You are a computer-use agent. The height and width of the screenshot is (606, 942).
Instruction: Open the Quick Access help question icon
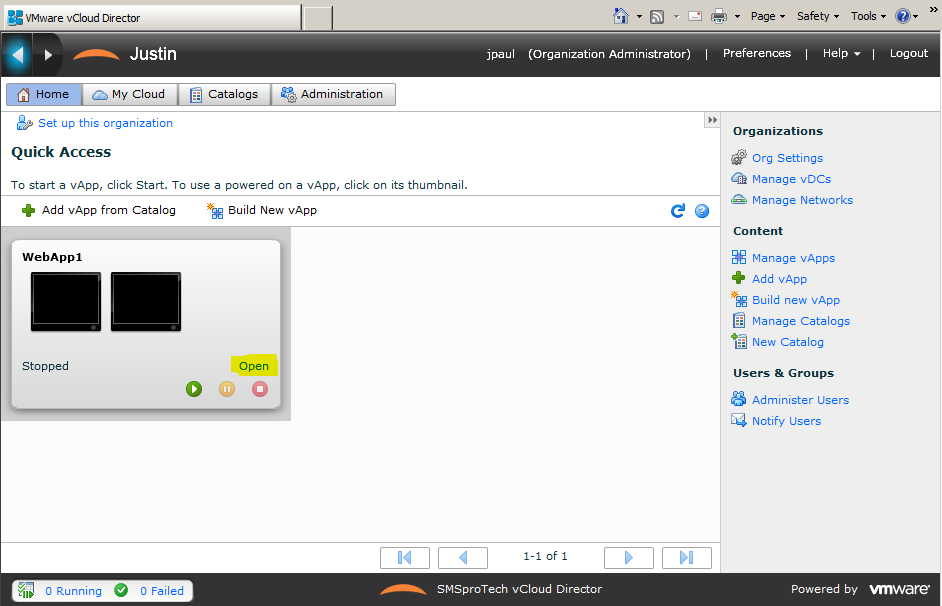(x=702, y=211)
